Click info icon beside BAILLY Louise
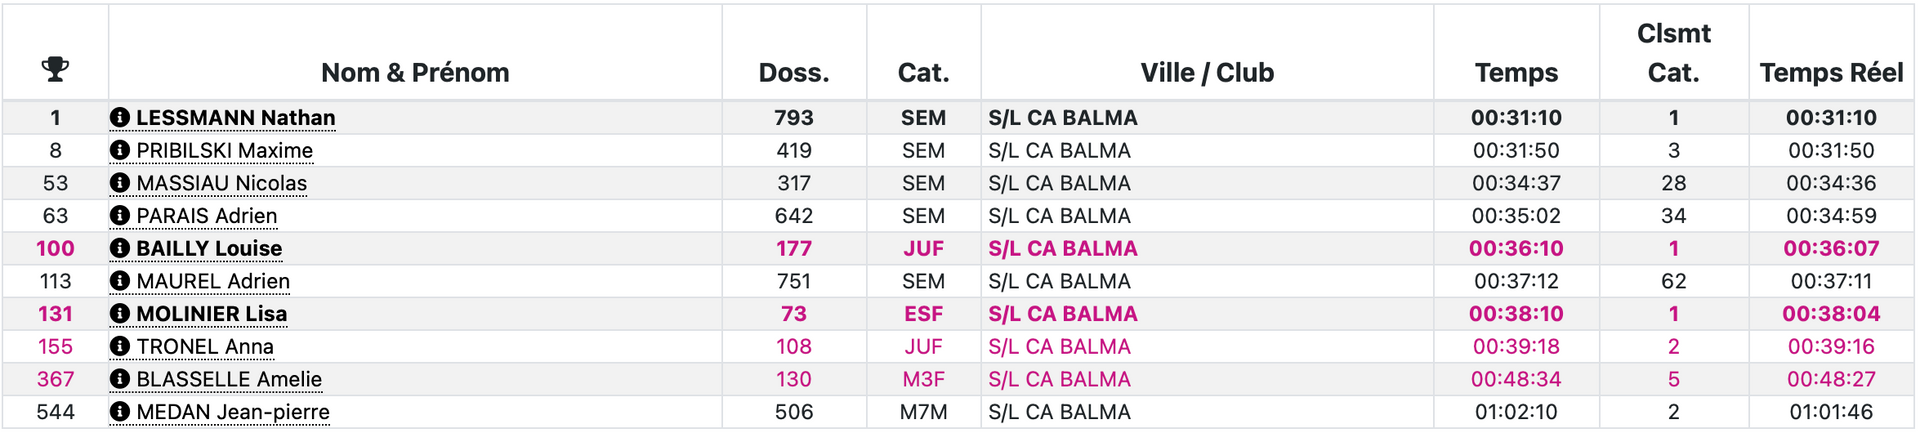Image resolution: width=1920 pixels, height=433 pixels. [120, 248]
